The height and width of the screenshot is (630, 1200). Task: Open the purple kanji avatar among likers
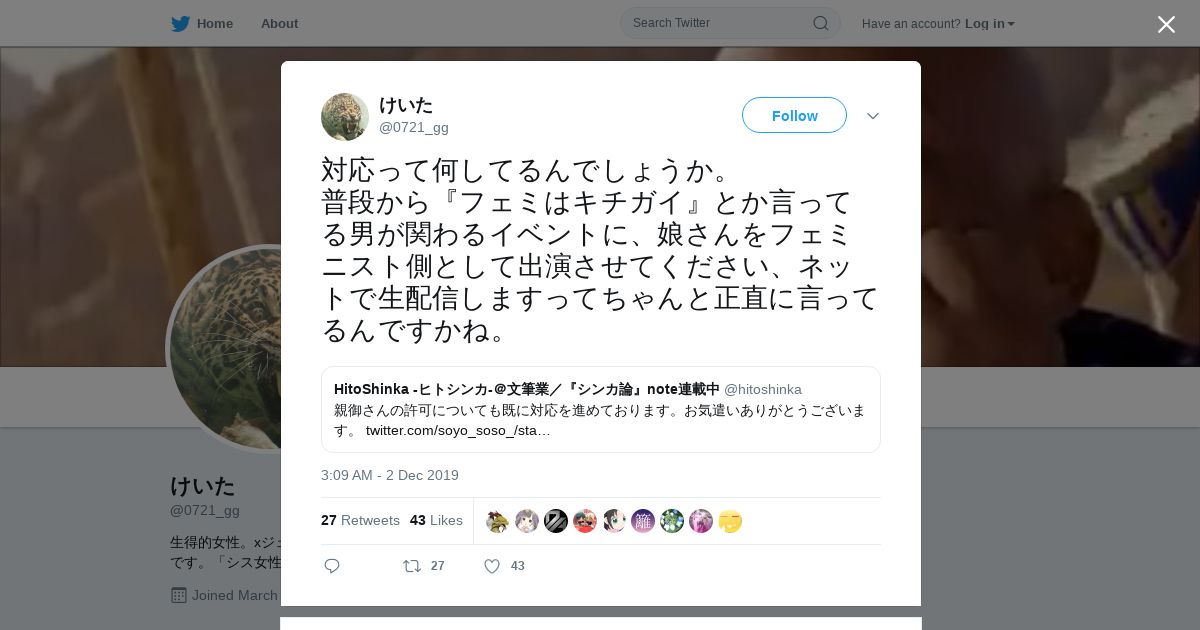643,521
